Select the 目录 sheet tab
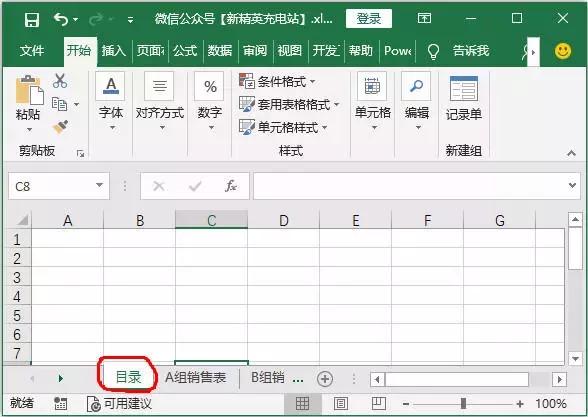588x417 pixels. tap(128, 377)
